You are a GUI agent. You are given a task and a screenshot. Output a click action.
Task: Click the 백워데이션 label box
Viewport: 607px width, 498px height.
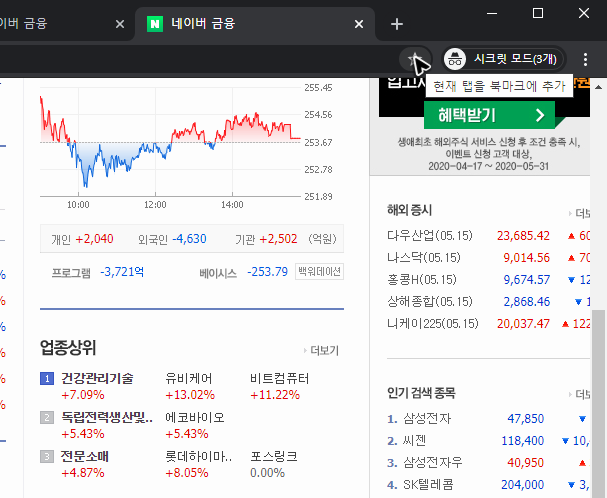coord(319,271)
